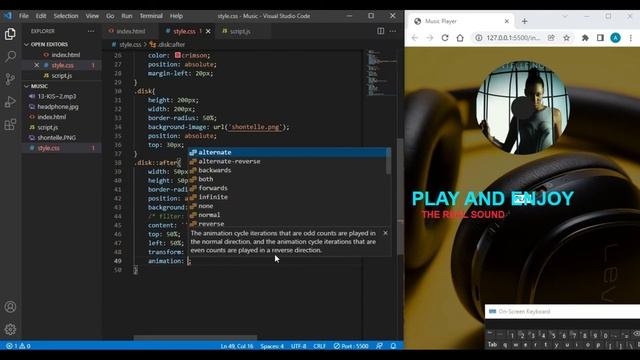
Task: Click Port: 5500 Live Server status
Action: [351, 346]
